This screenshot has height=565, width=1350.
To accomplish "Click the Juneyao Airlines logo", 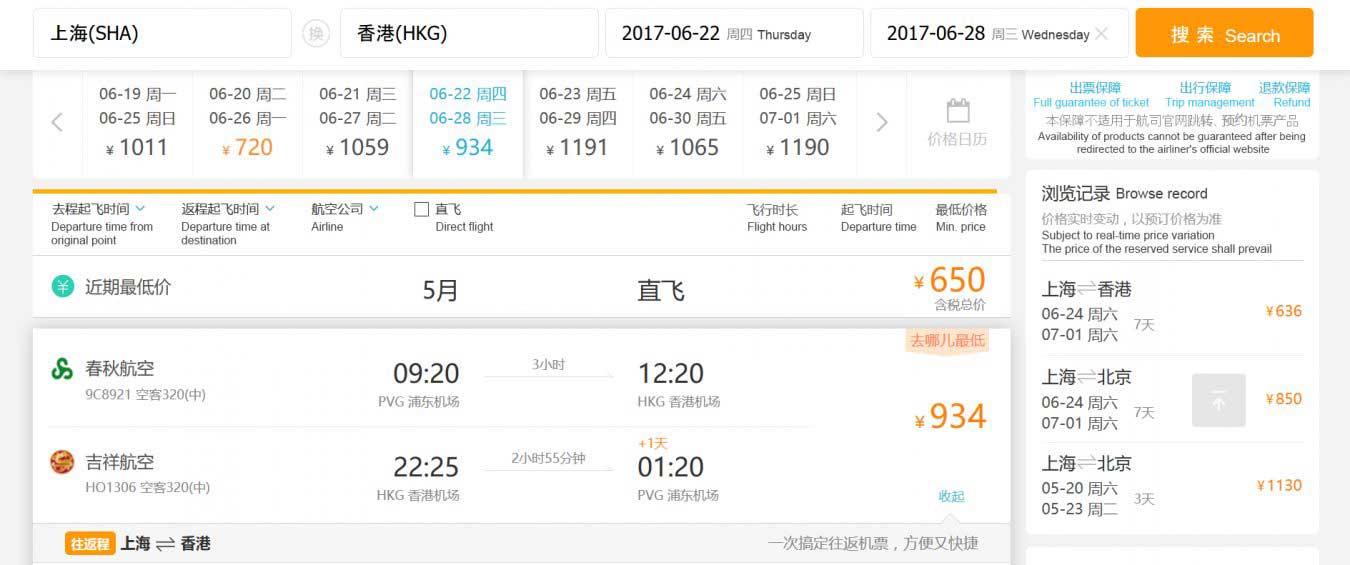I will coord(62,462).
